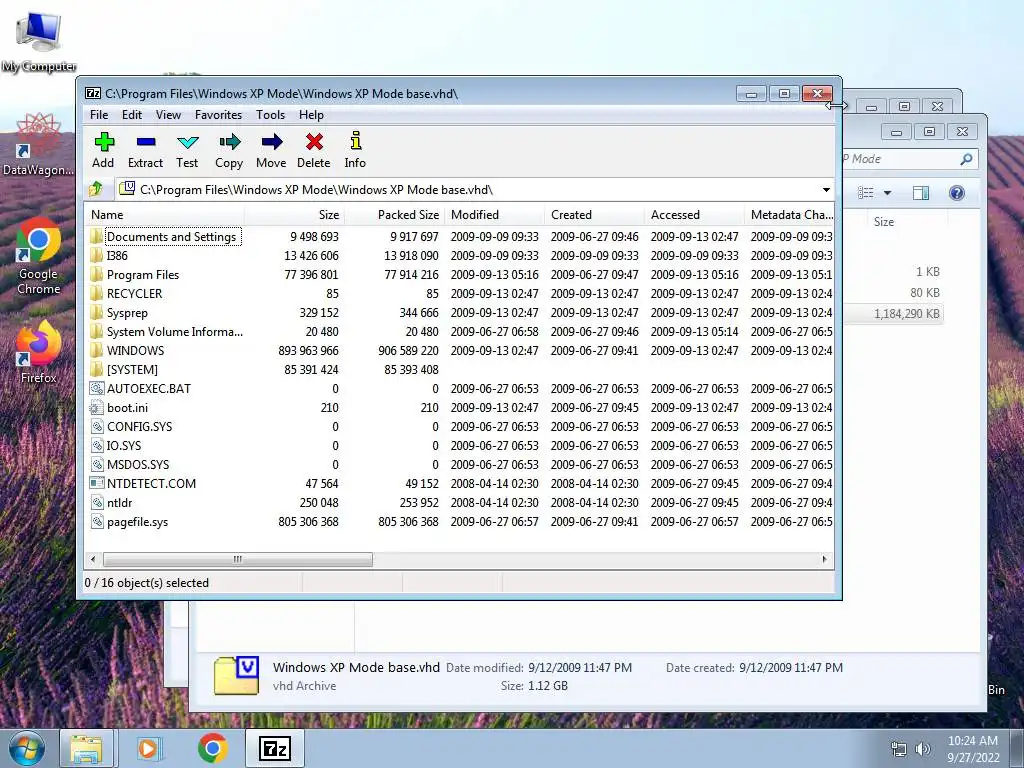The height and width of the screenshot is (768, 1024).
Task: Click the horizontal scrollbar thumb
Action: click(238, 560)
